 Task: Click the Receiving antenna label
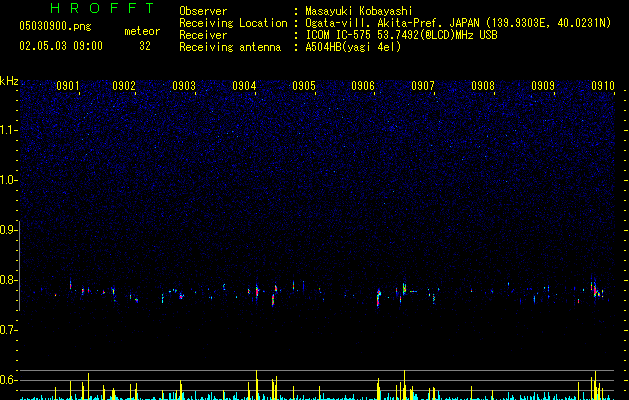230,47
